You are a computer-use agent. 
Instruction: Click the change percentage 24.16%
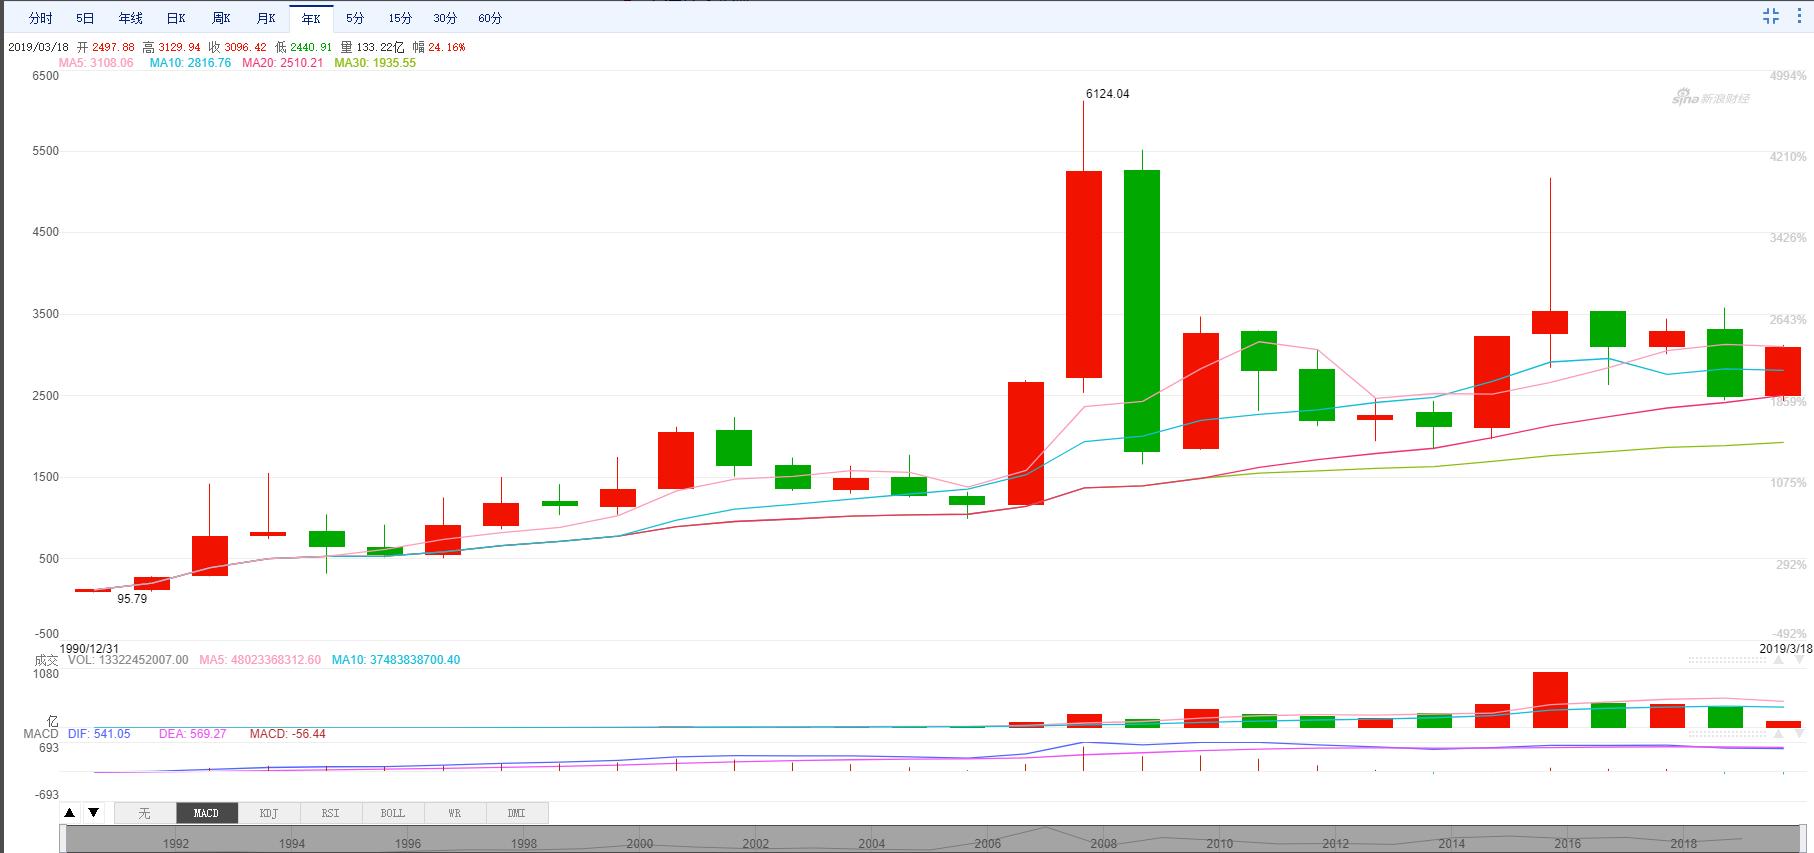click(x=446, y=47)
